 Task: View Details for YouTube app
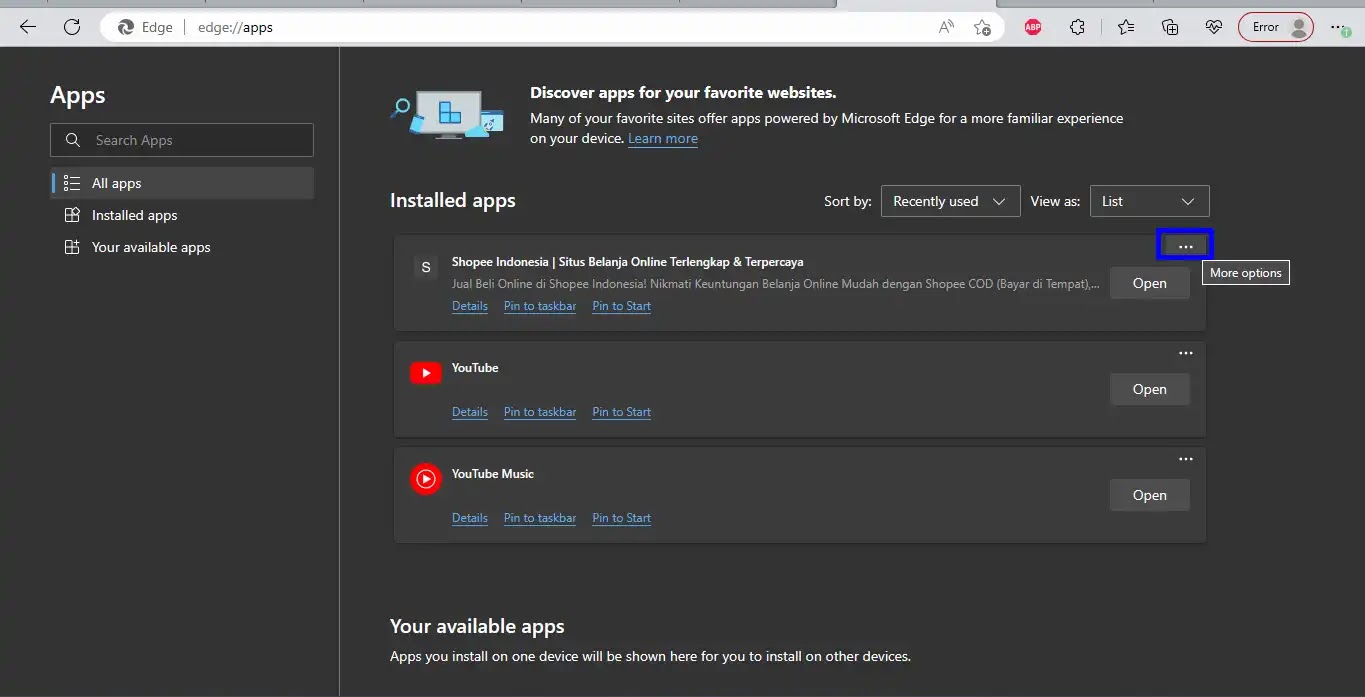(x=470, y=412)
